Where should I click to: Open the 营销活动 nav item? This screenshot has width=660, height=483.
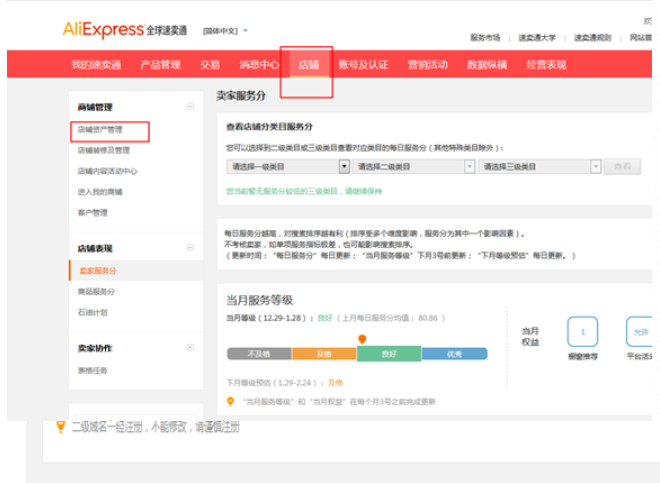428,64
